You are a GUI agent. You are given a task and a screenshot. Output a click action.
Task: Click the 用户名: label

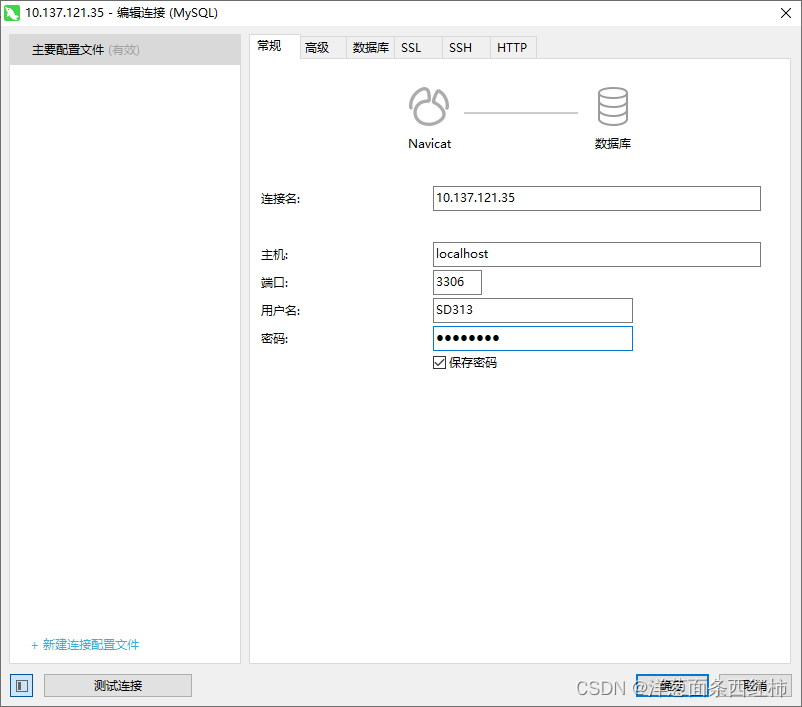tap(280, 311)
